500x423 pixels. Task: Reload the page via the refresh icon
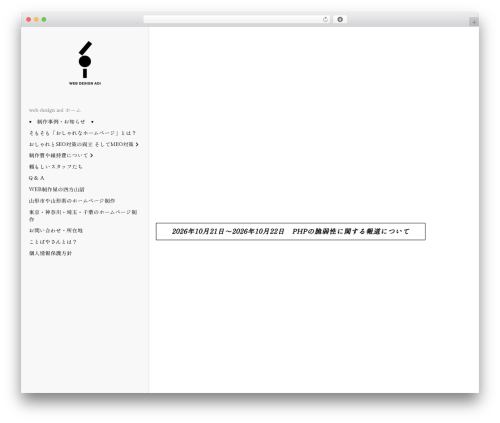tap(325, 20)
